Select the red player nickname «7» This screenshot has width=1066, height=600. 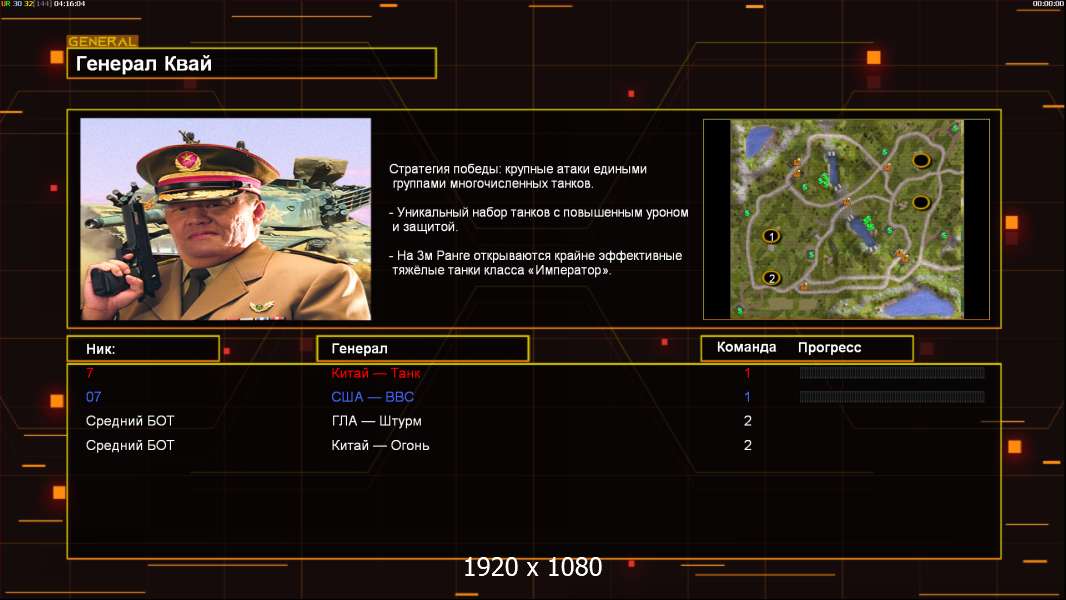[x=90, y=372]
